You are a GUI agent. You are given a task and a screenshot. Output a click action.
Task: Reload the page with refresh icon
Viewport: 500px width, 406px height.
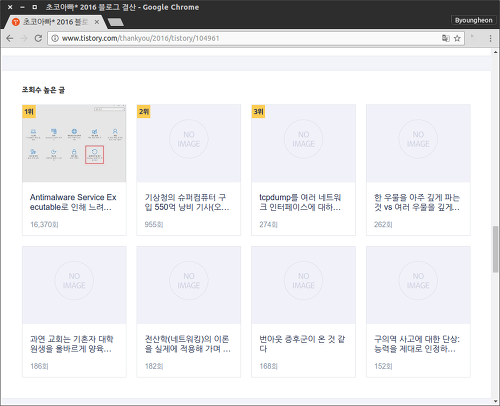pos(38,38)
